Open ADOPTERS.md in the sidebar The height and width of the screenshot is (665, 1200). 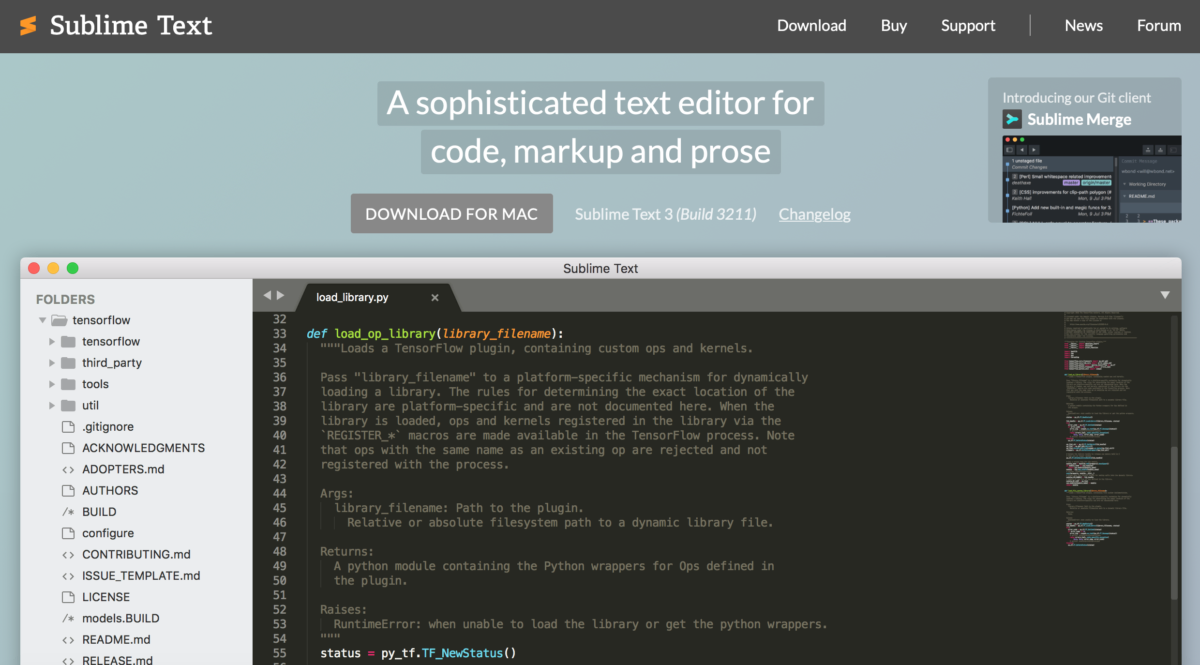click(x=124, y=469)
